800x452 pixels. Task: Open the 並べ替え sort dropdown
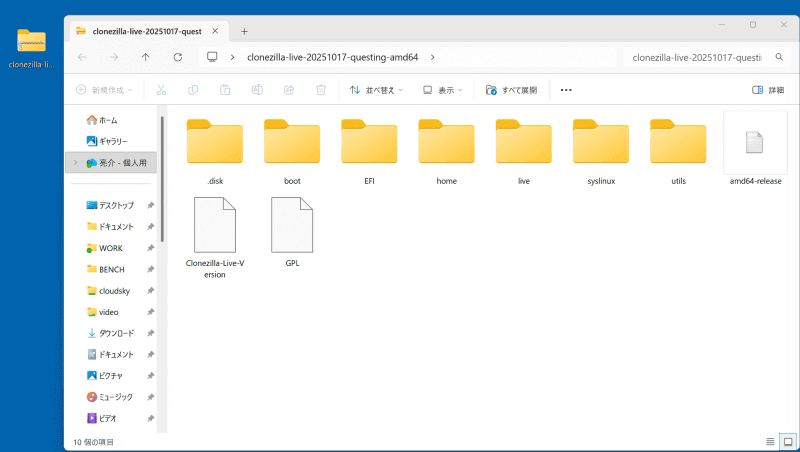point(376,90)
